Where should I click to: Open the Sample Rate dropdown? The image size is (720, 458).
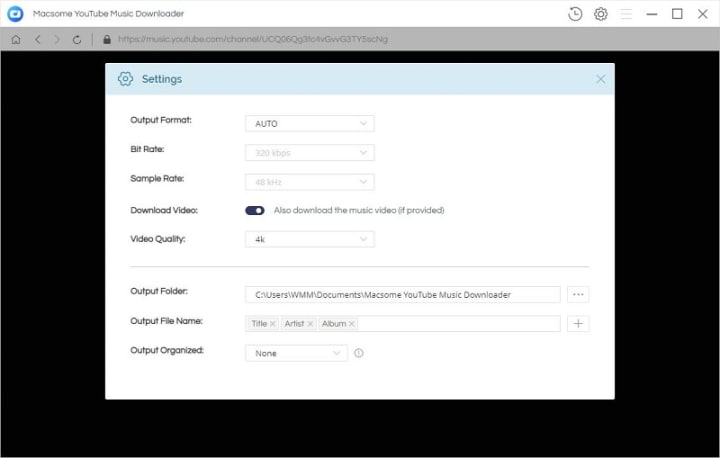(310, 182)
